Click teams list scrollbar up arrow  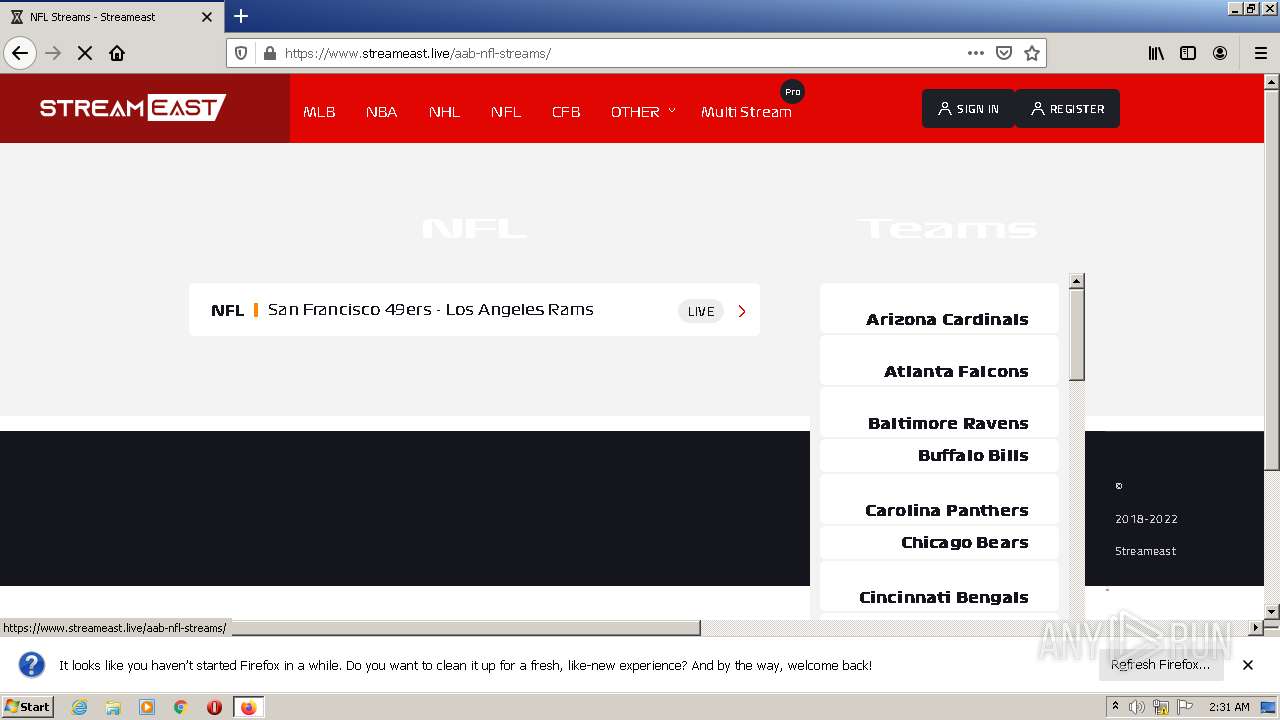click(1077, 282)
